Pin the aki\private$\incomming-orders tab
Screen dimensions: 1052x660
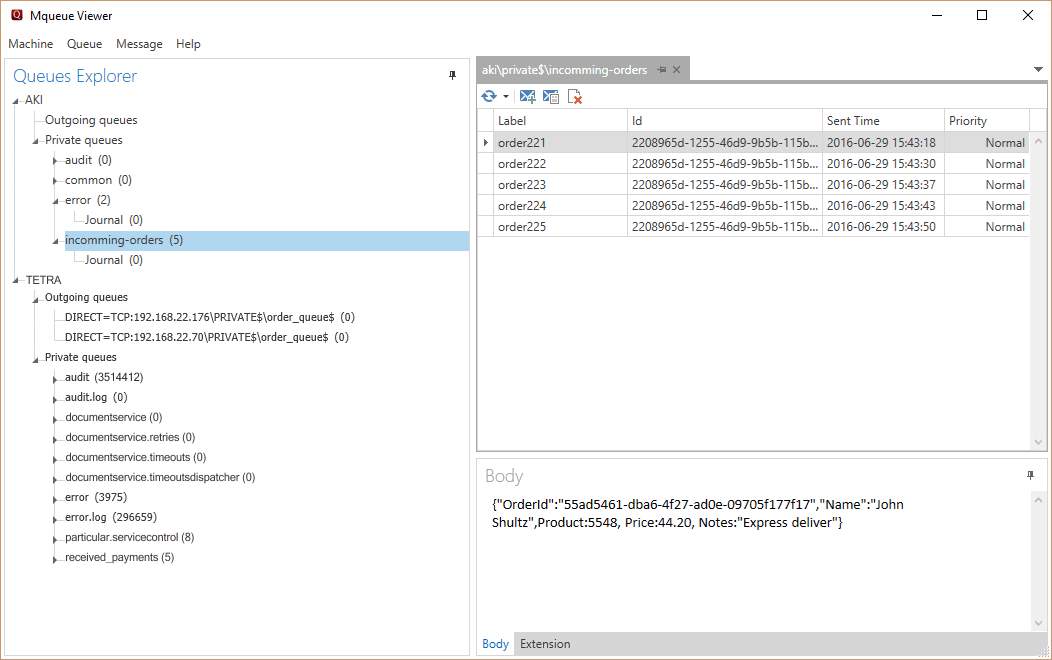[662, 70]
